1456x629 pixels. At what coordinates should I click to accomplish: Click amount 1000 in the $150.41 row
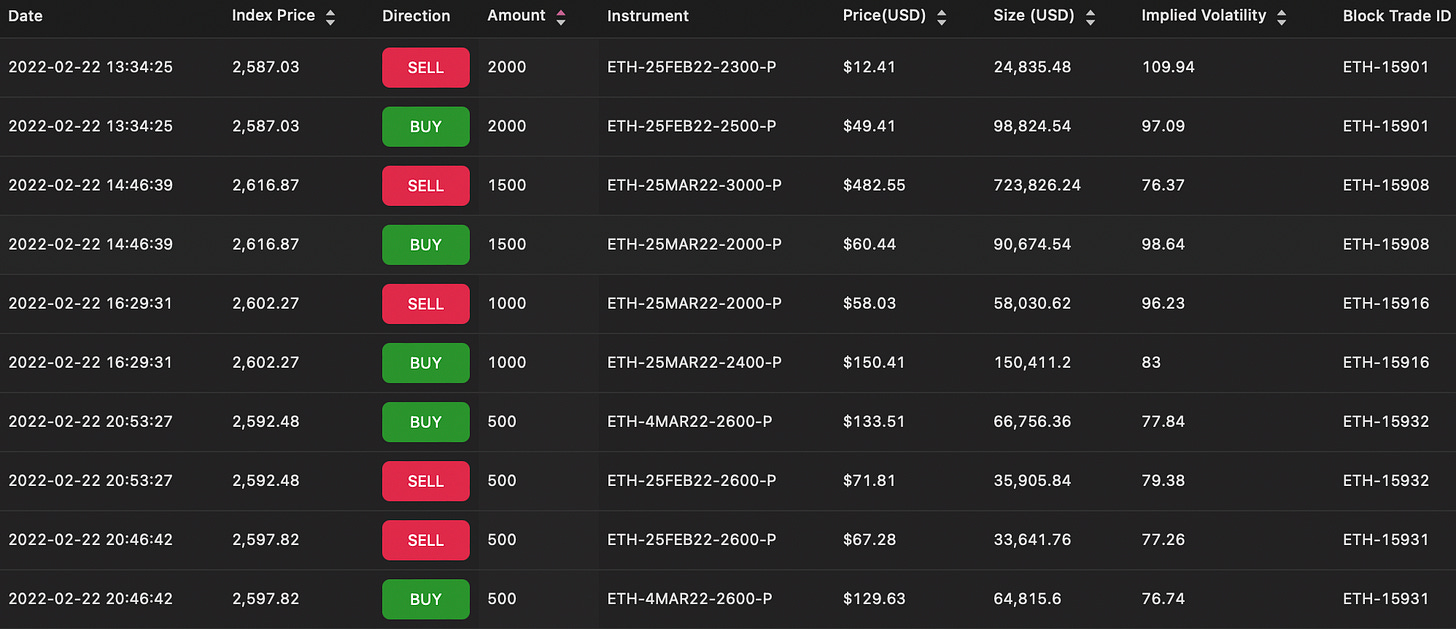point(507,362)
